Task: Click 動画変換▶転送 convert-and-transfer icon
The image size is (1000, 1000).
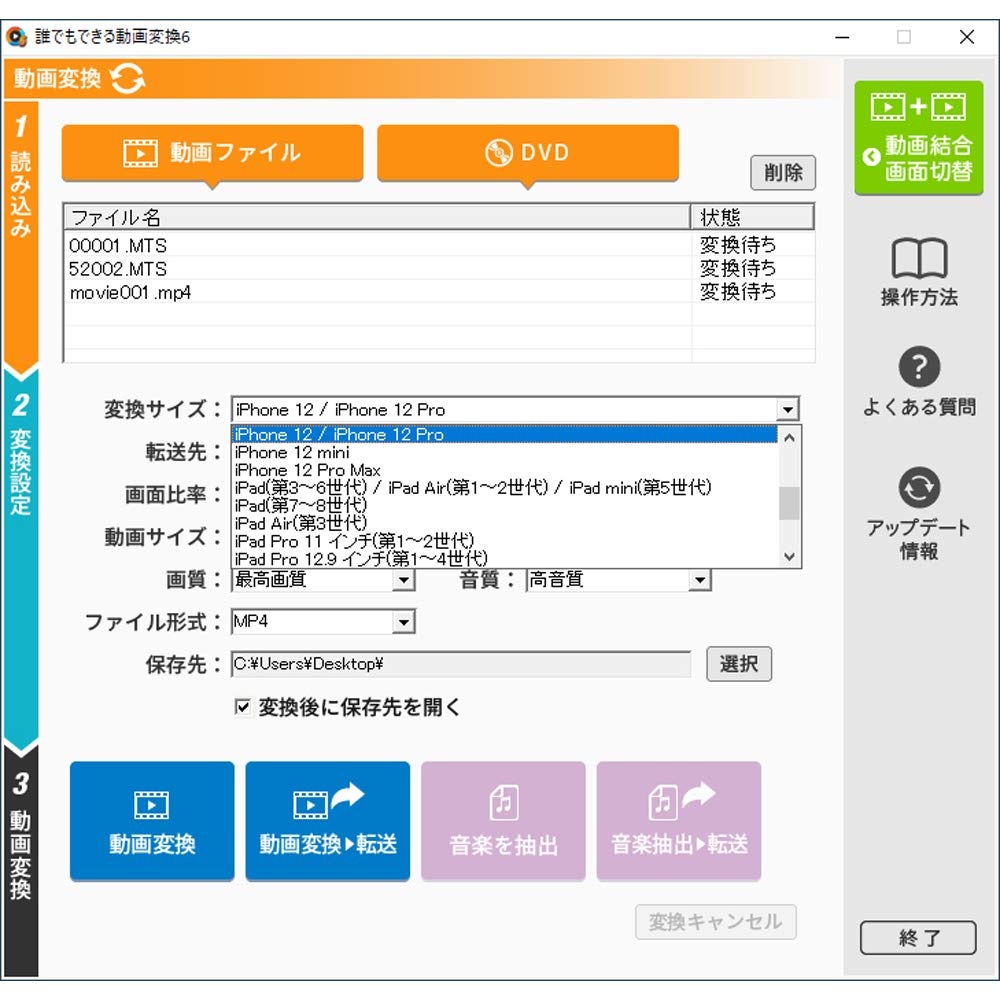Action: (327, 820)
